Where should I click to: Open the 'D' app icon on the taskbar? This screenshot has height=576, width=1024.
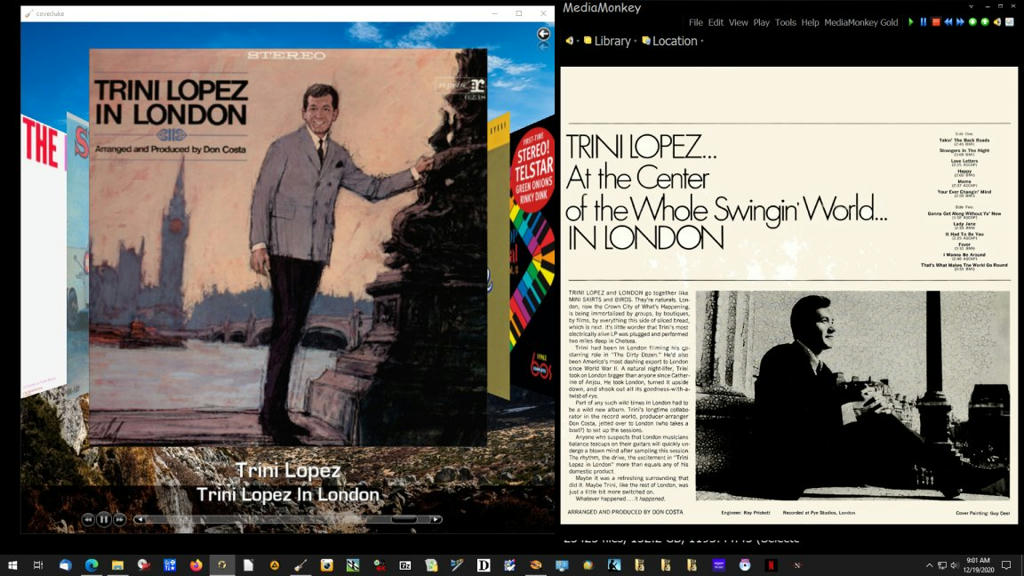(483, 565)
